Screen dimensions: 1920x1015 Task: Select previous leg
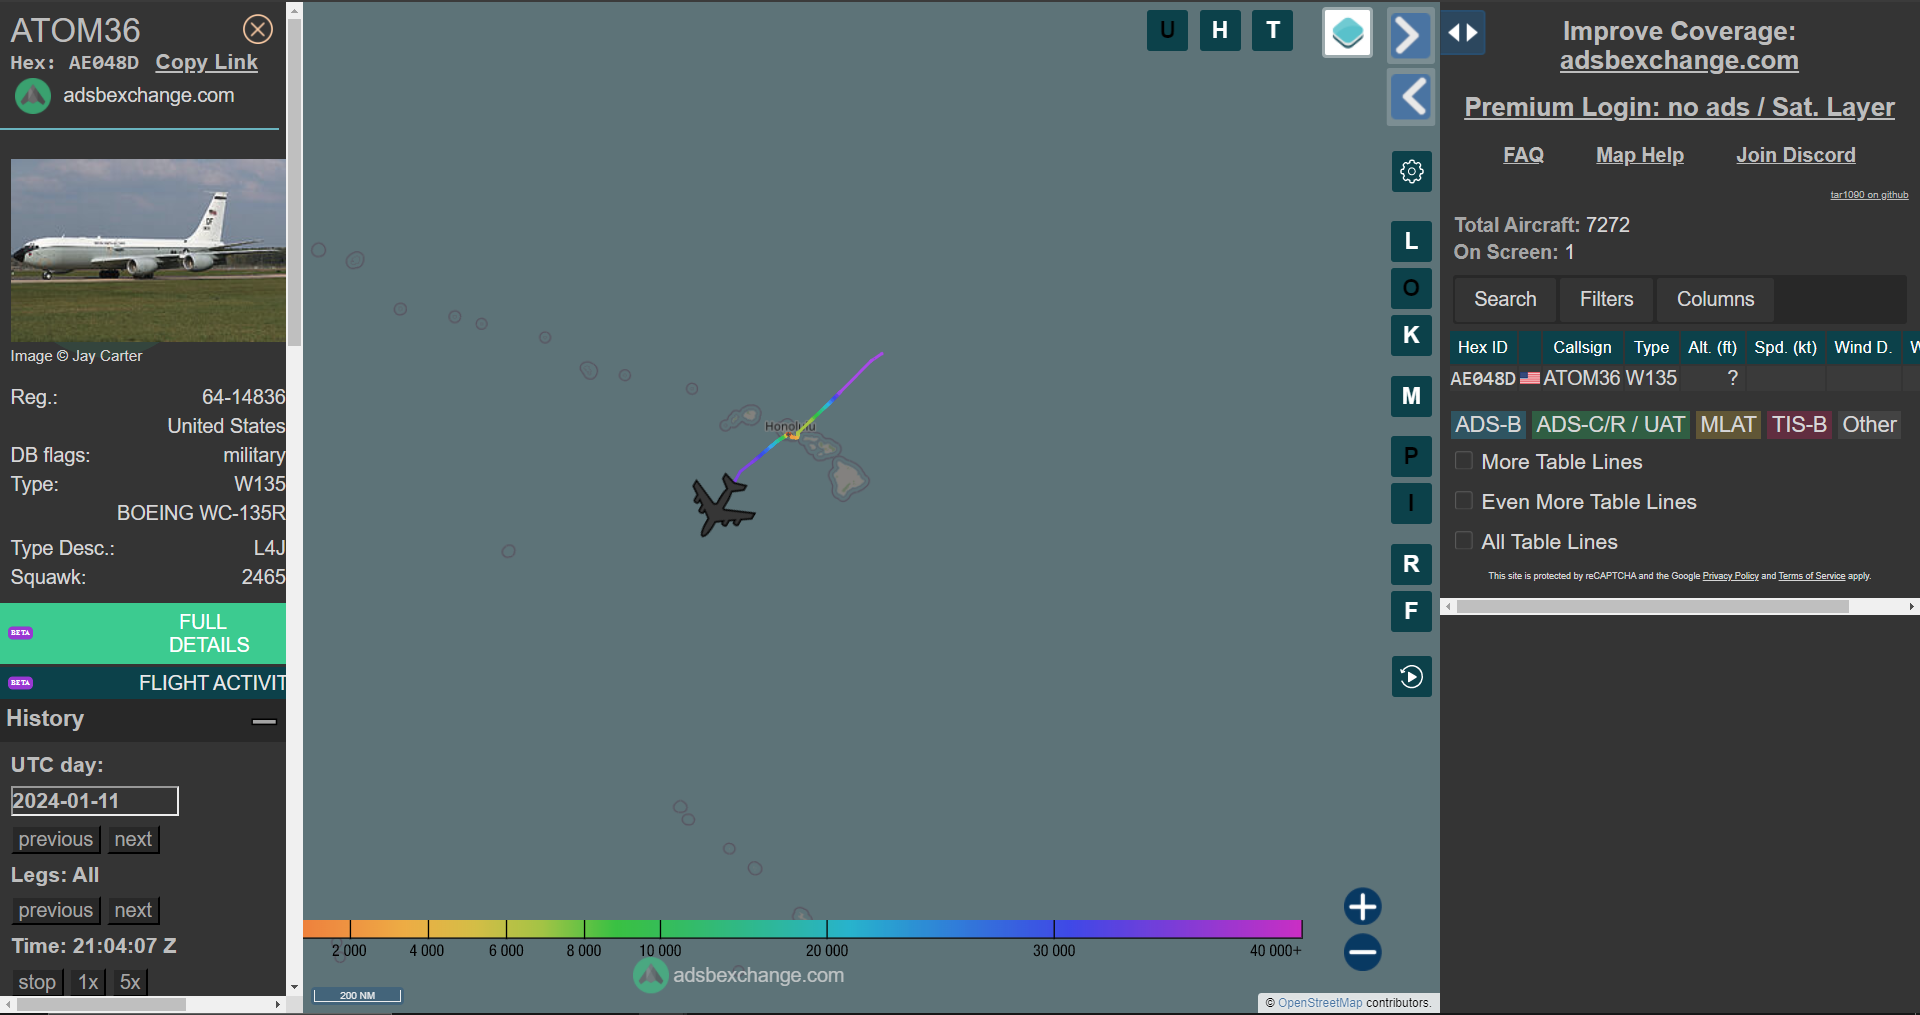coord(56,910)
